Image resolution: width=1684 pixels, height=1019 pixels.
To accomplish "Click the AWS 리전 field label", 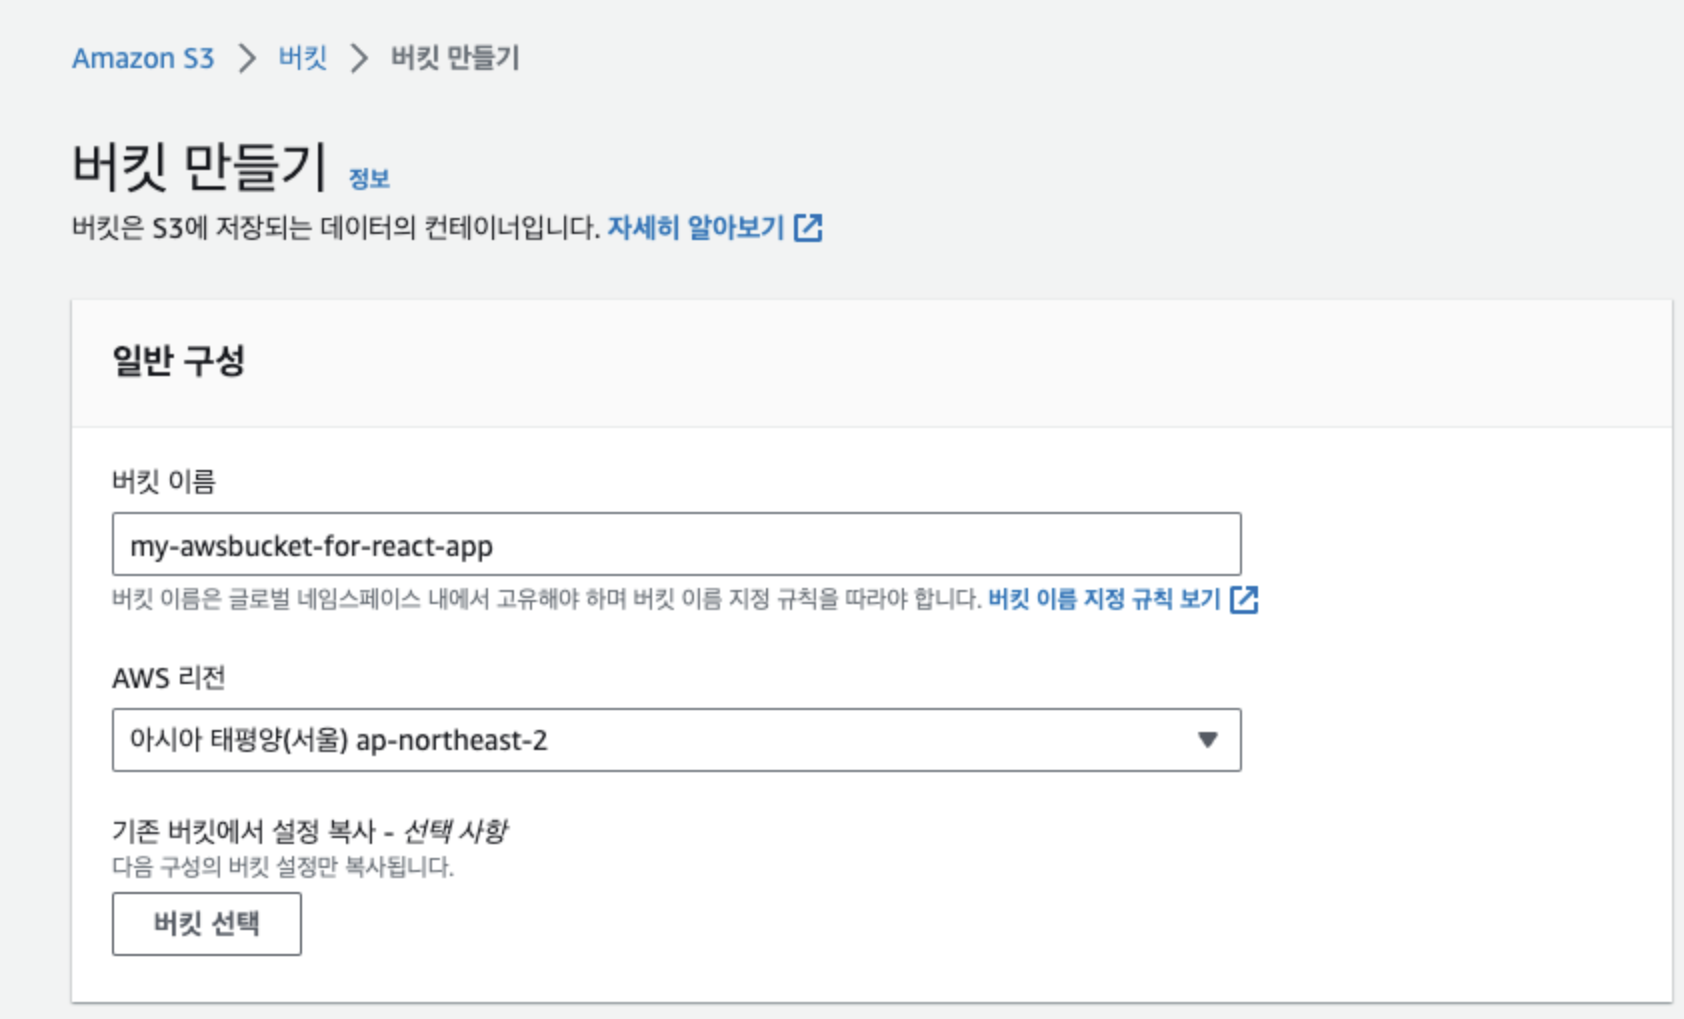I will pyautogui.click(x=169, y=678).
